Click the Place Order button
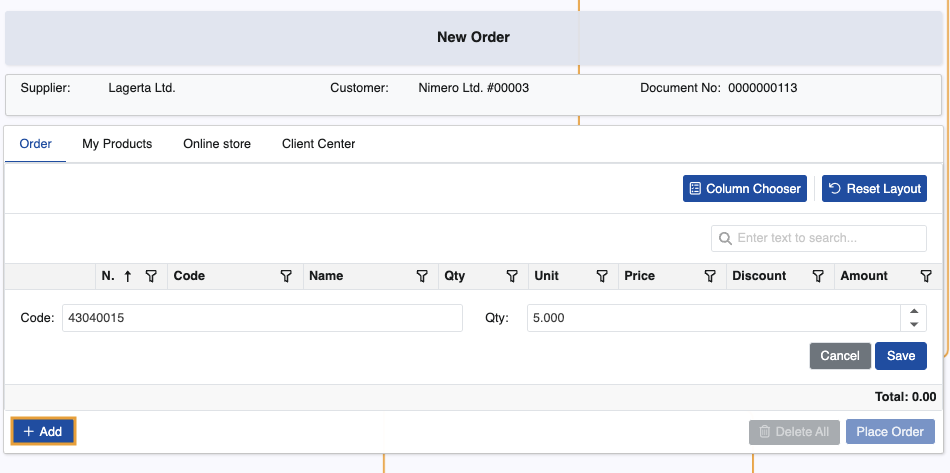950x473 pixels. point(890,432)
